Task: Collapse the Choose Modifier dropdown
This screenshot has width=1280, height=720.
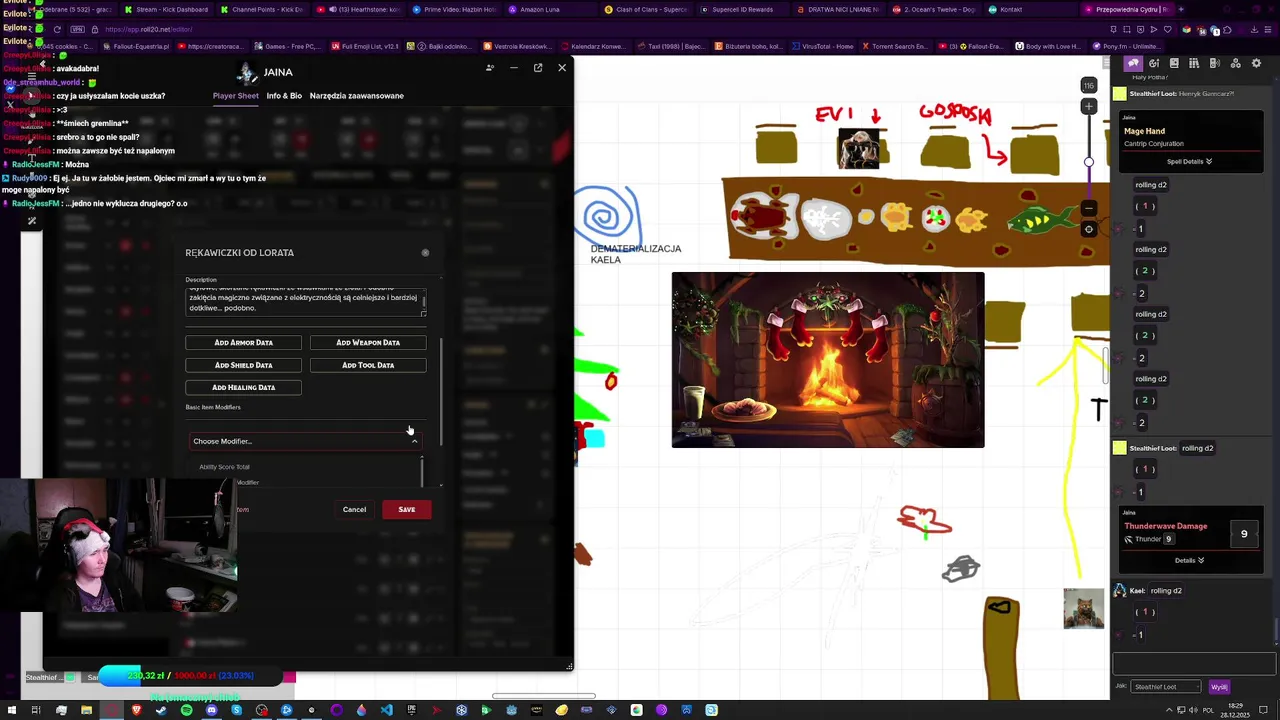Action: pos(414,441)
